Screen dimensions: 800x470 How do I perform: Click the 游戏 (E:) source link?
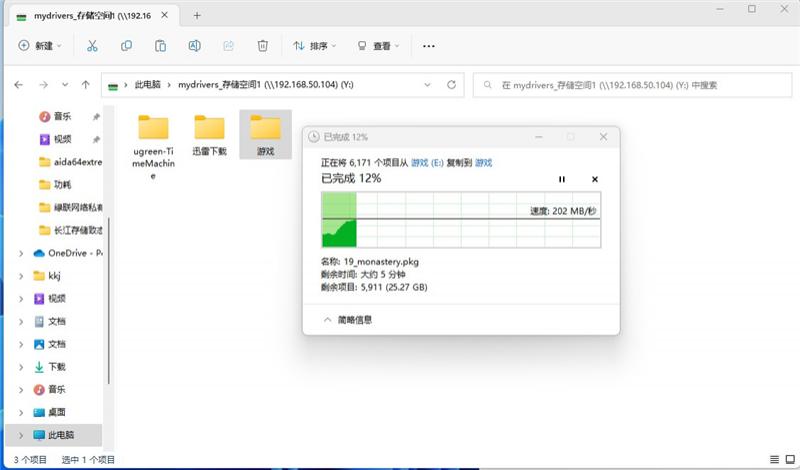click(x=427, y=163)
